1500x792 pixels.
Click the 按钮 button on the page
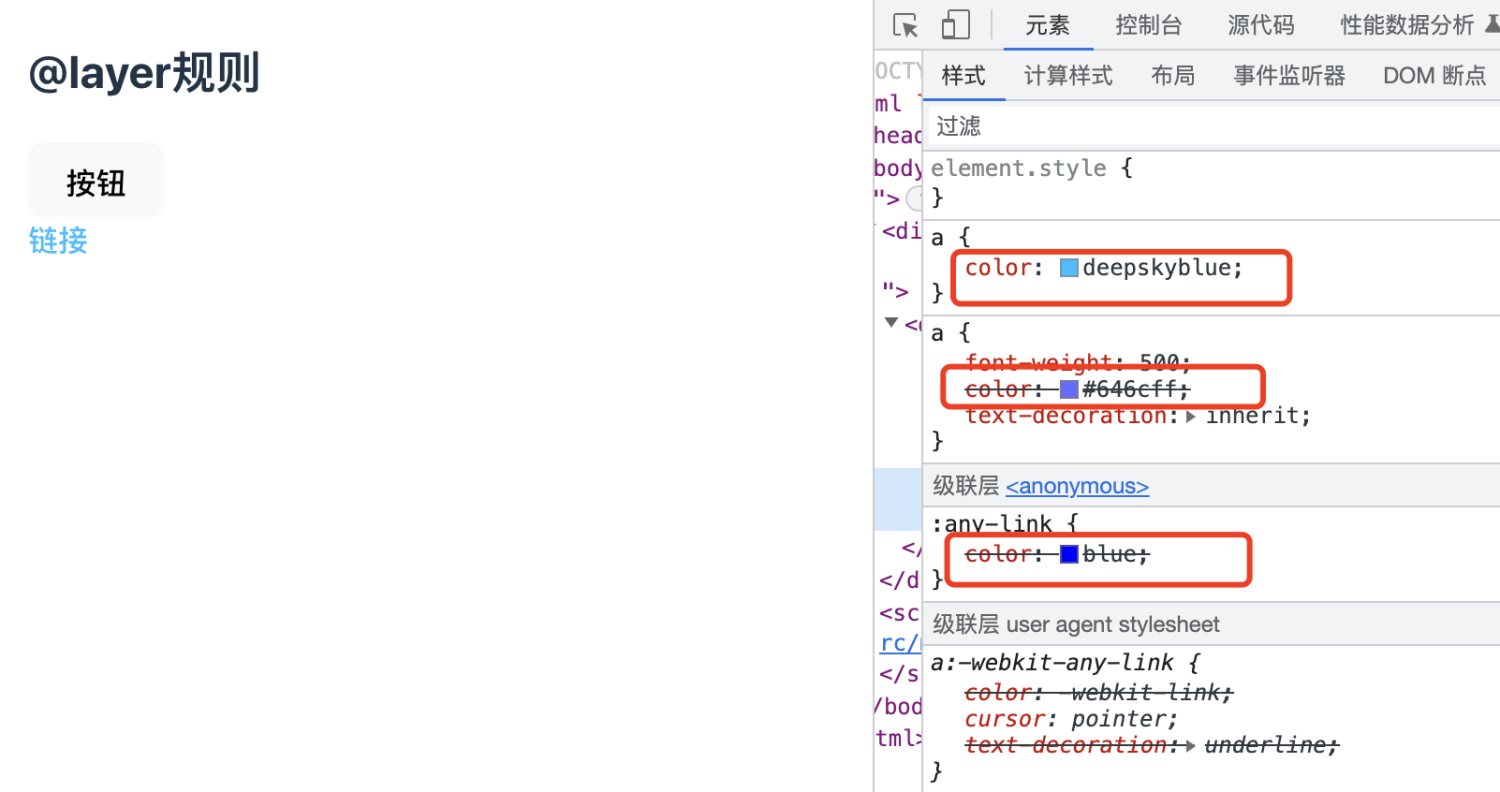[96, 180]
